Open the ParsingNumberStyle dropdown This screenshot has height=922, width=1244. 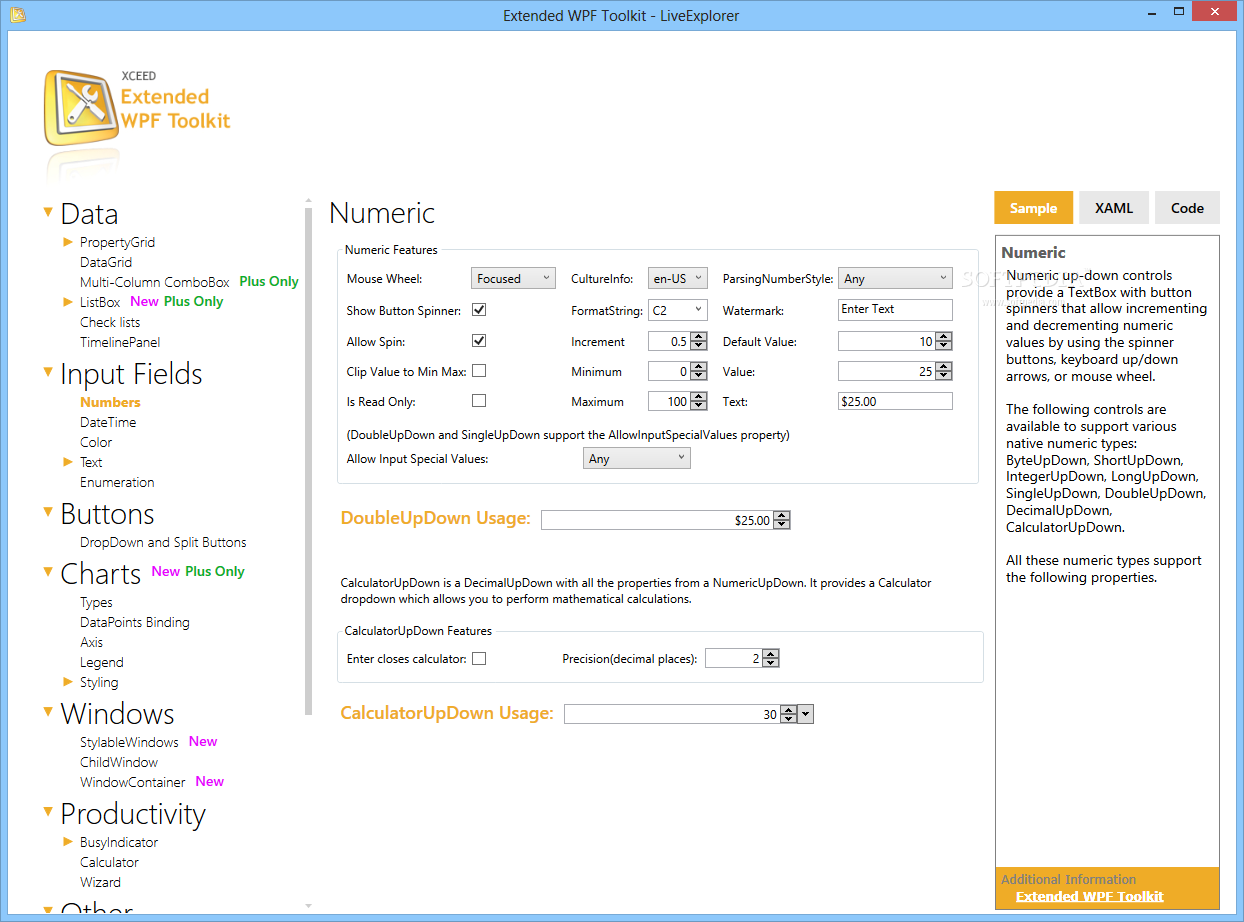click(895, 278)
